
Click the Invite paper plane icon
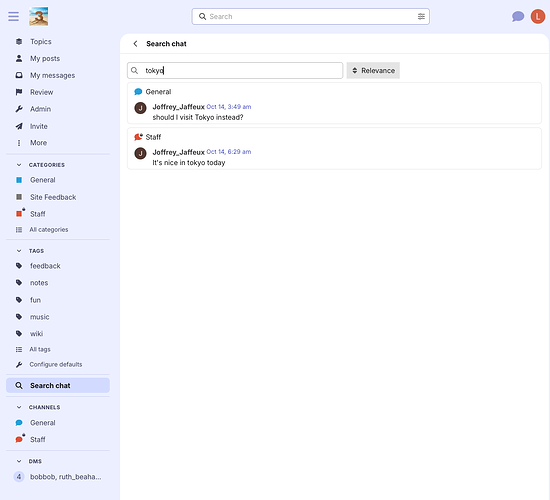(19, 126)
